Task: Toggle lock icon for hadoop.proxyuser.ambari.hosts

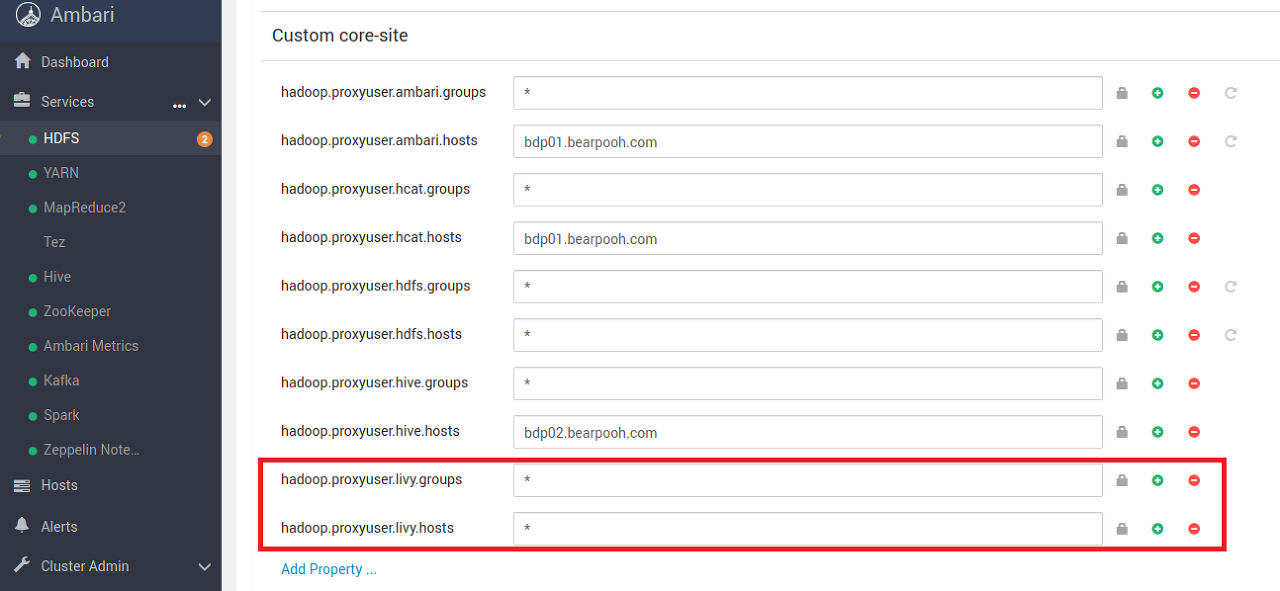Action: tap(1122, 141)
